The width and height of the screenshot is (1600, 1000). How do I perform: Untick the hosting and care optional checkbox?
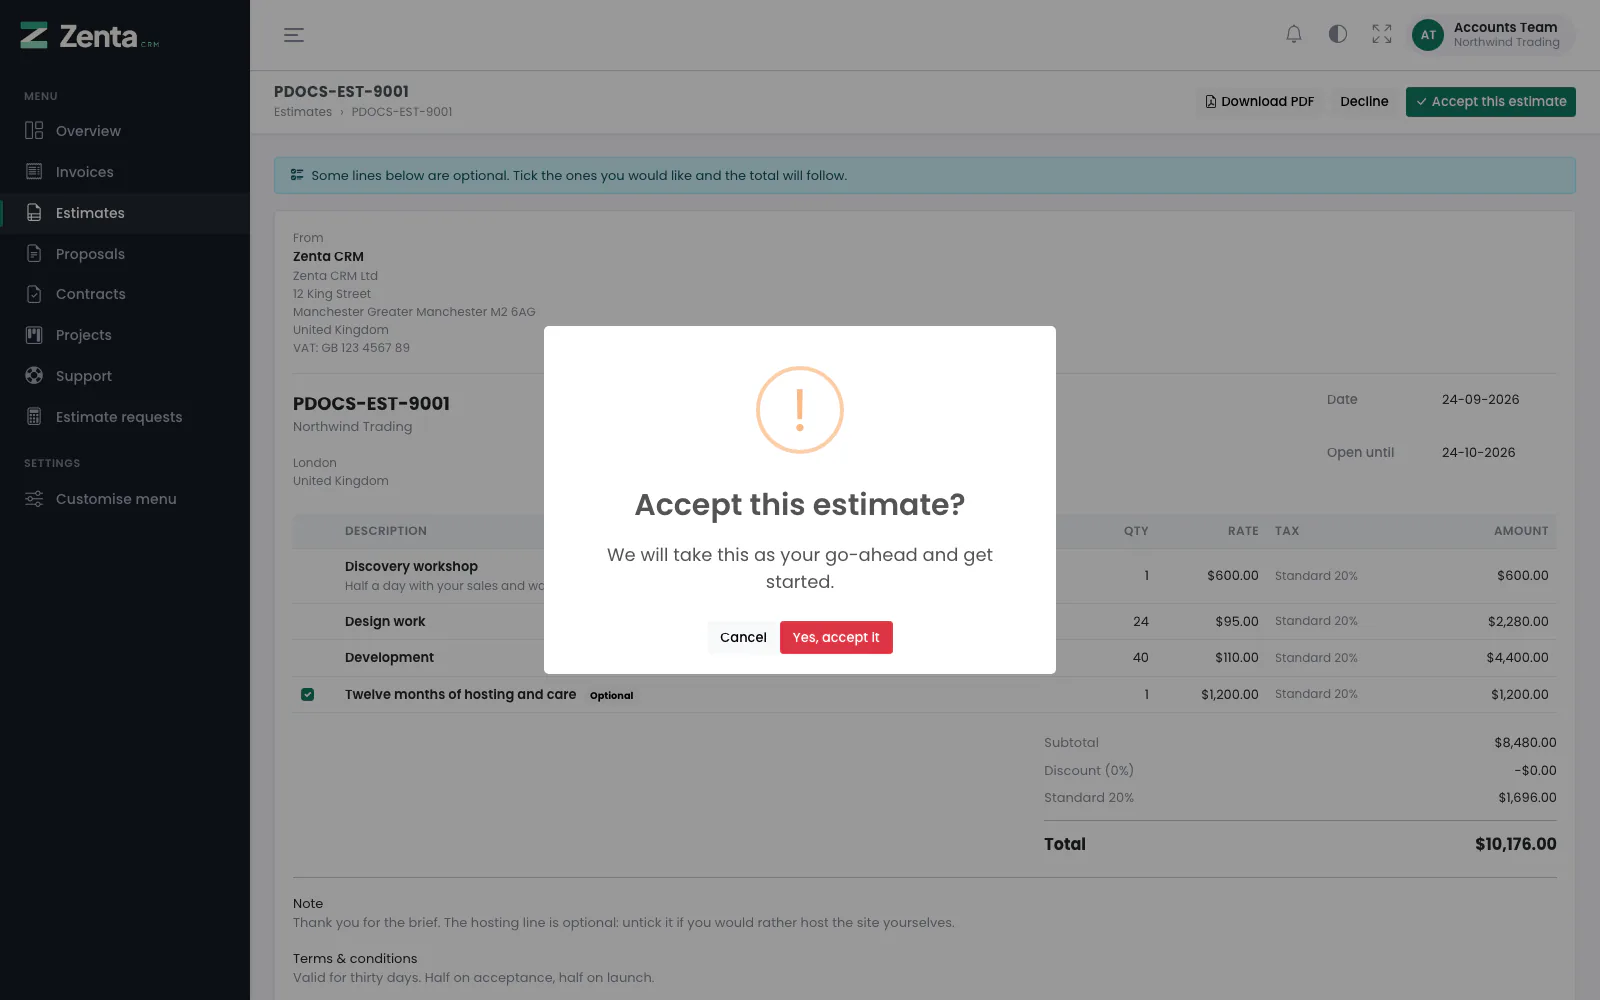[x=308, y=694]
